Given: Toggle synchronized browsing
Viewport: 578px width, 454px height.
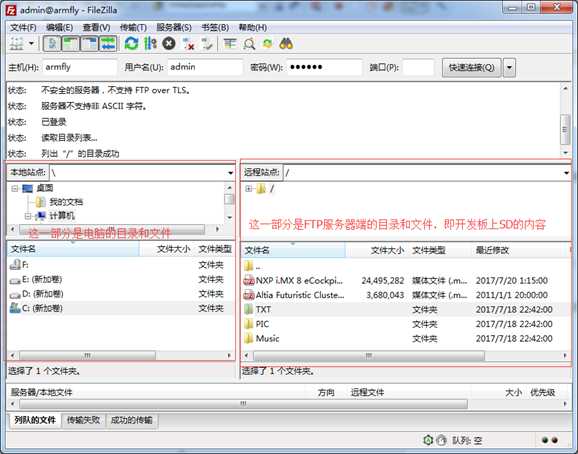Looking at the screenshot, I should (x=268, y=44).
